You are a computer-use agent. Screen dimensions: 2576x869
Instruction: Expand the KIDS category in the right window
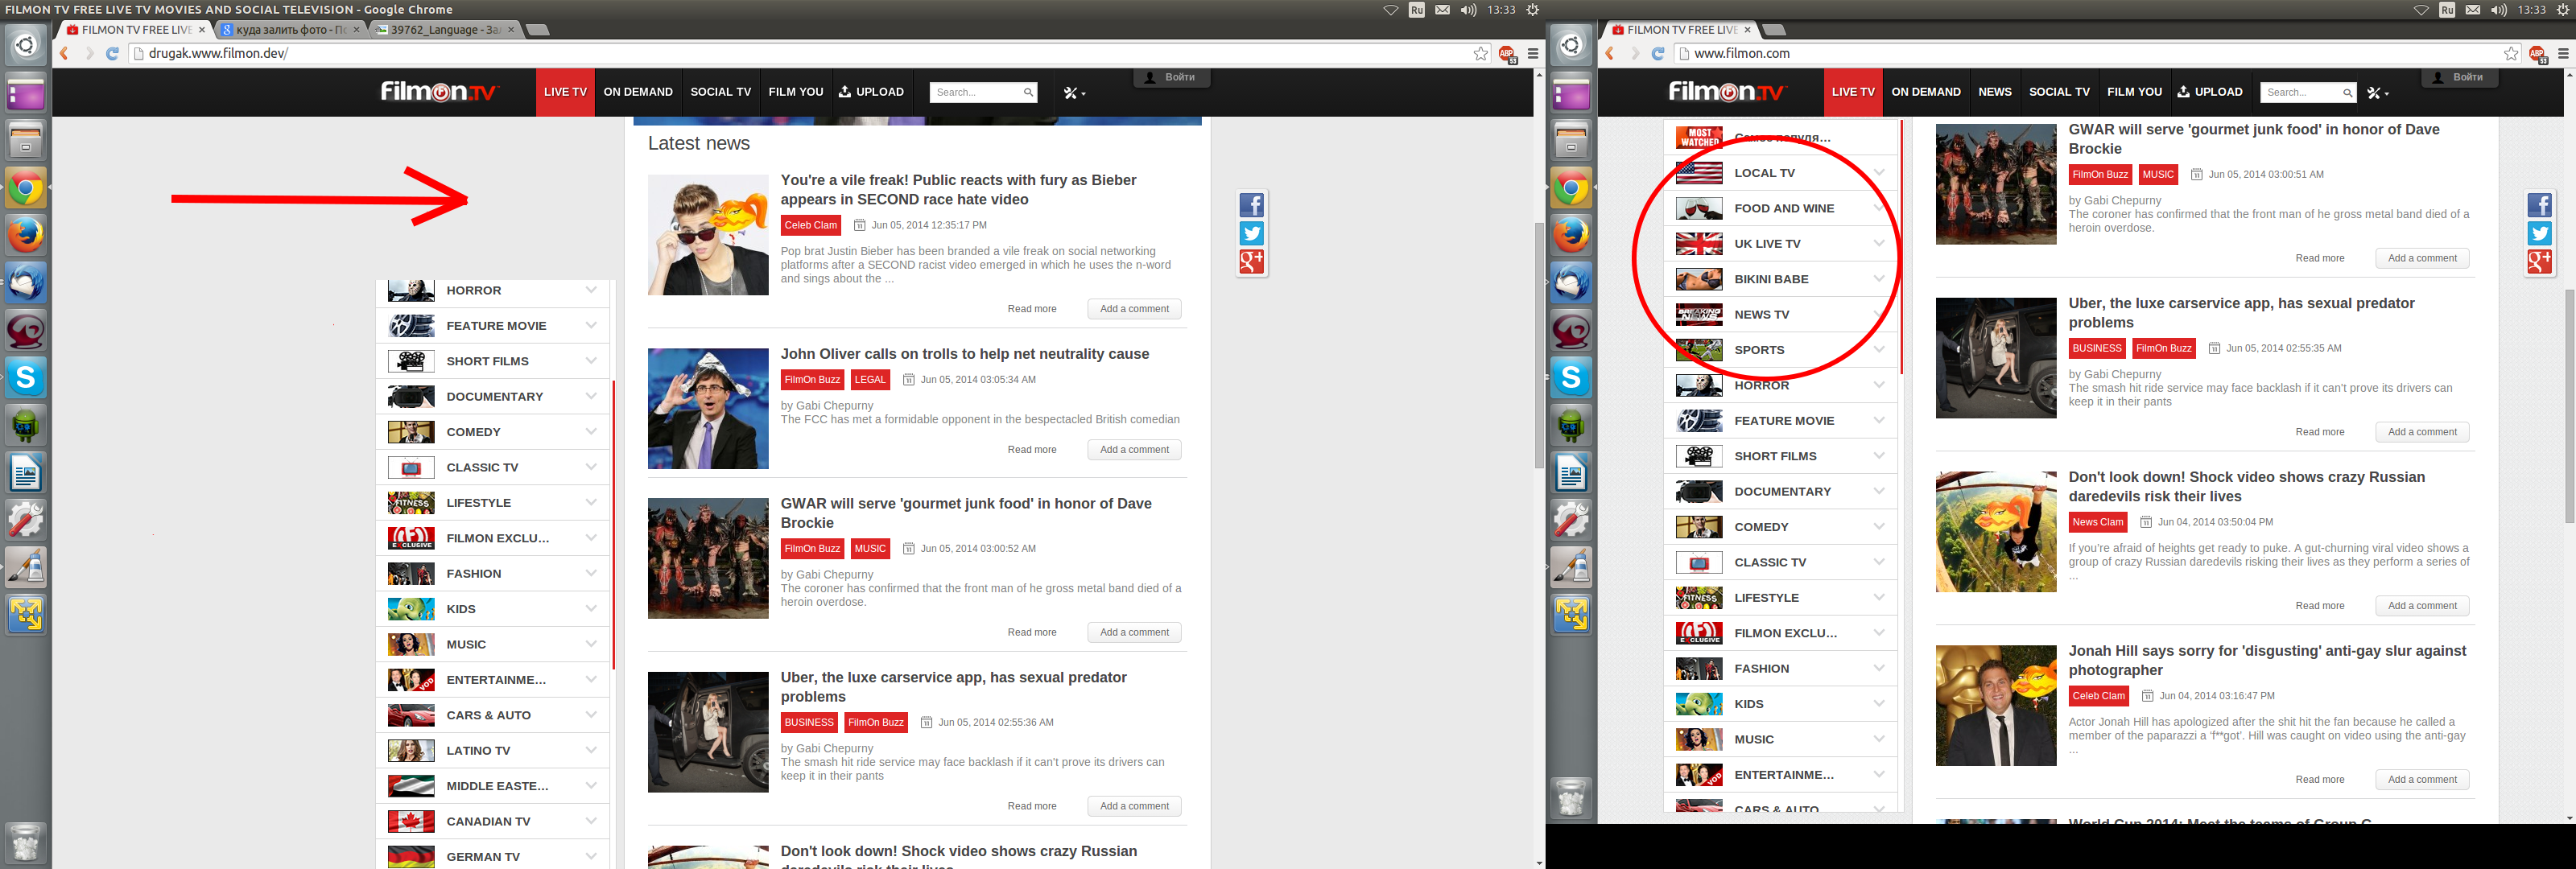(x=1878, y=704)
